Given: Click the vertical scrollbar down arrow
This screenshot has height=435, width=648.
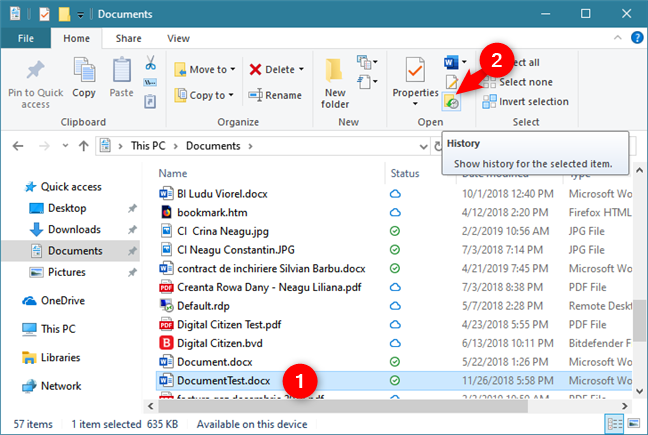Looking at the screenshot, I should pyautogui.click(x=639, y=391).
